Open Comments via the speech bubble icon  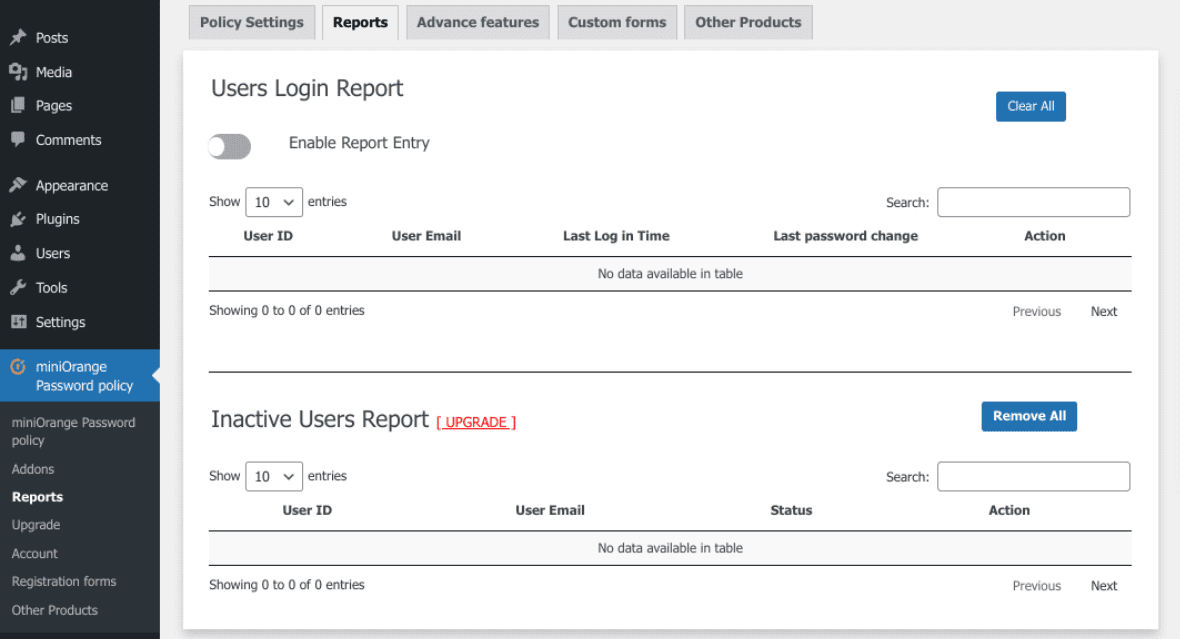(17, 139)
